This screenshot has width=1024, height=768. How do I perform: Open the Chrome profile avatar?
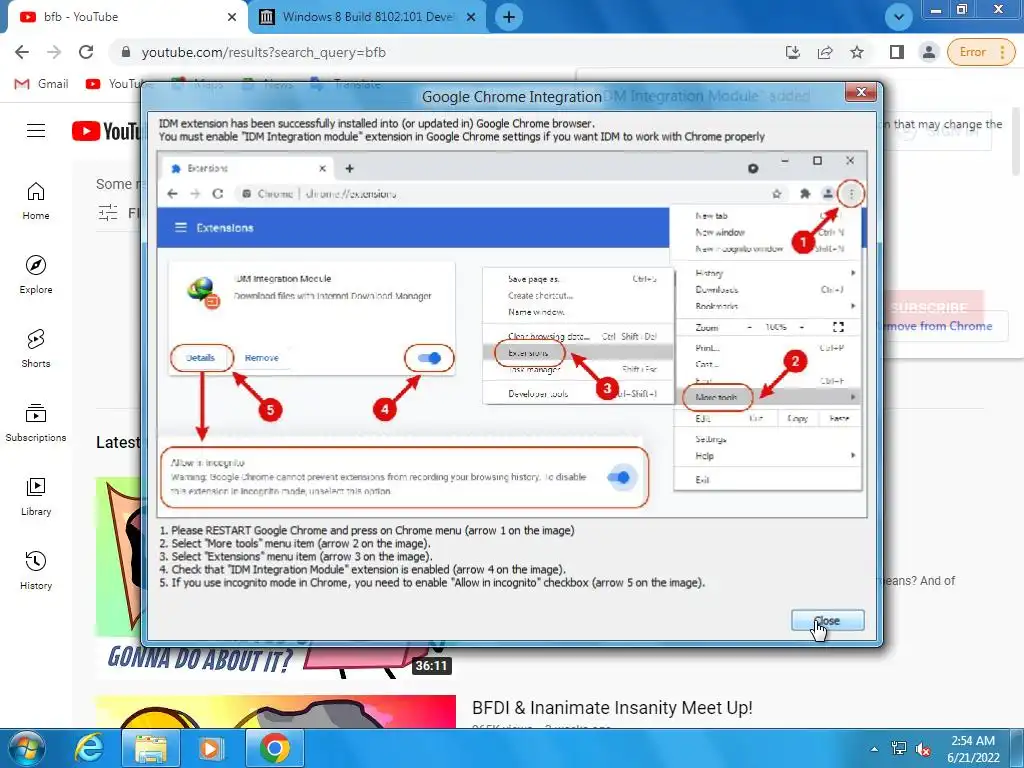pos(928,52)
